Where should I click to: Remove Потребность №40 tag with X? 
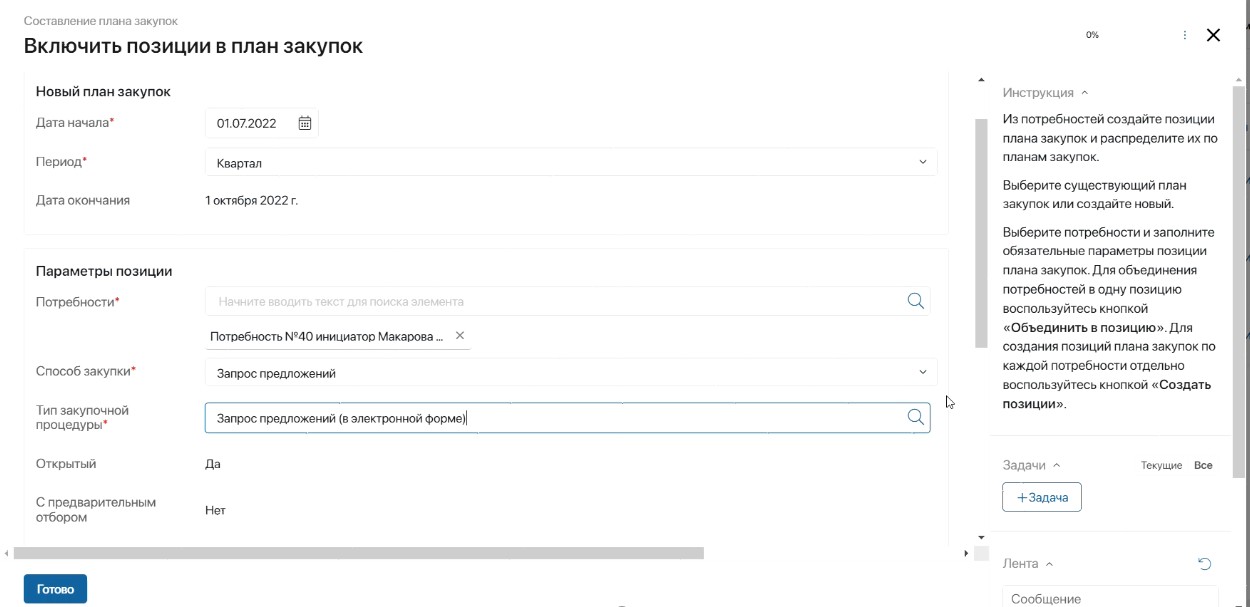point(460,337)
